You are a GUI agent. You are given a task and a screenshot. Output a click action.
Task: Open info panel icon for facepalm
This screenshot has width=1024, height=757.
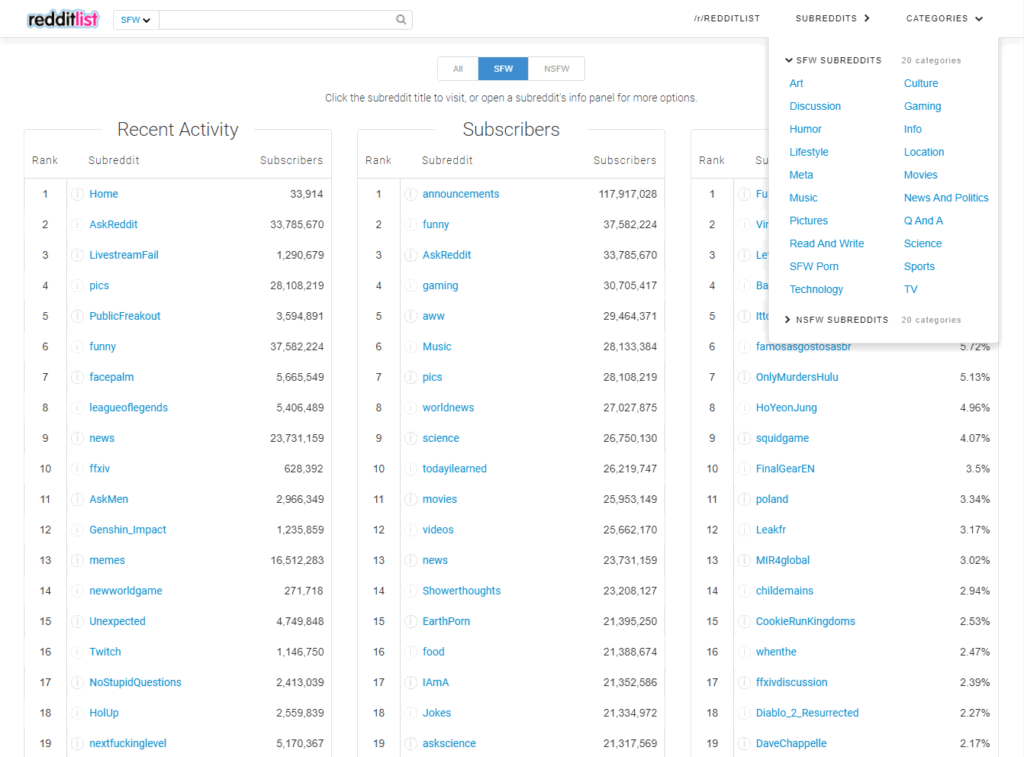[x=77, y=378]
